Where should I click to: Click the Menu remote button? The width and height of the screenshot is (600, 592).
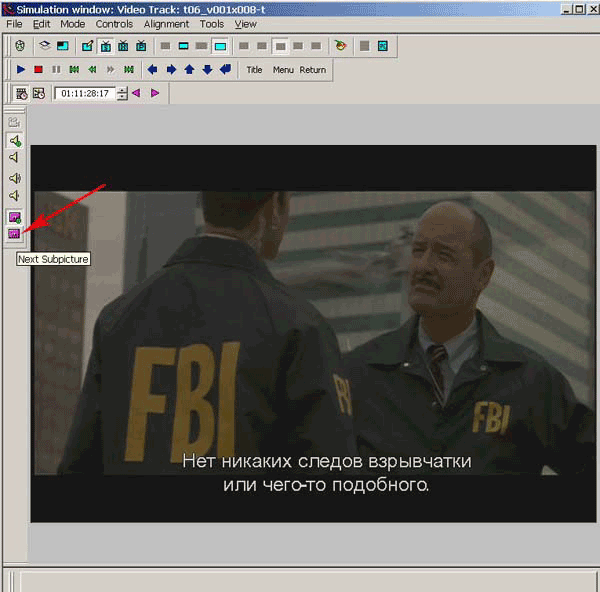[x=283, y=70]
